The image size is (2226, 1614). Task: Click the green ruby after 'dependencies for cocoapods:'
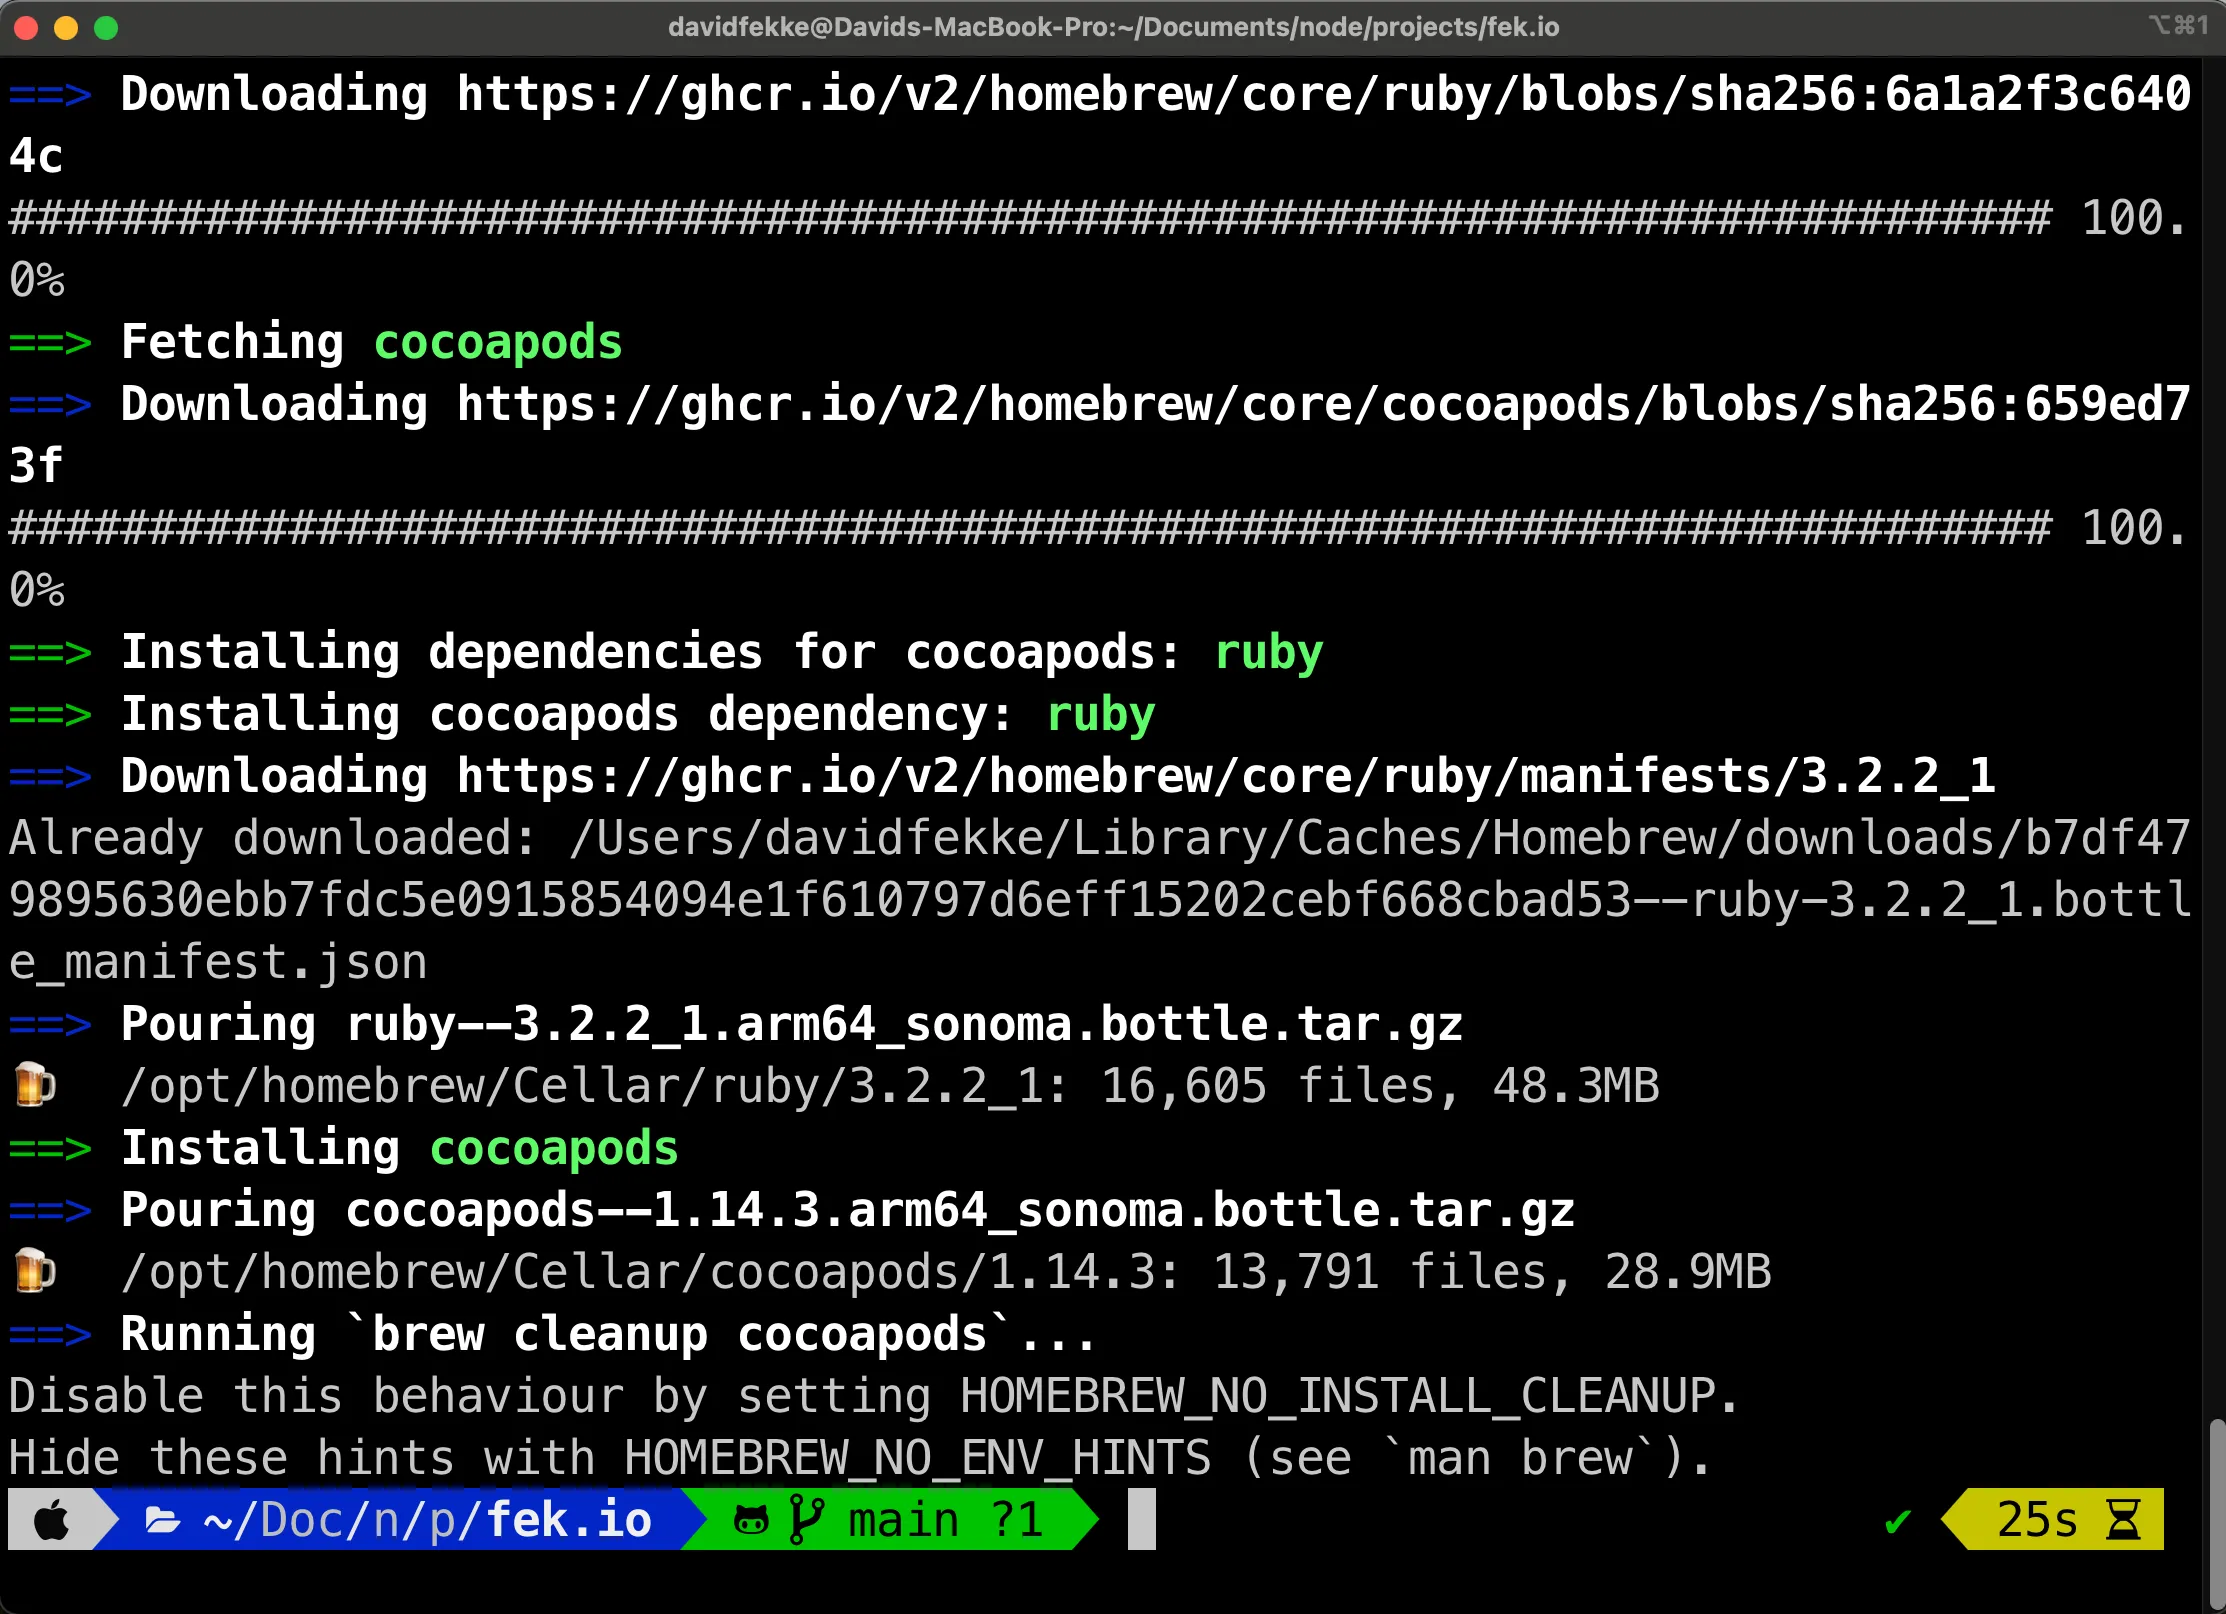[1269, 653]
